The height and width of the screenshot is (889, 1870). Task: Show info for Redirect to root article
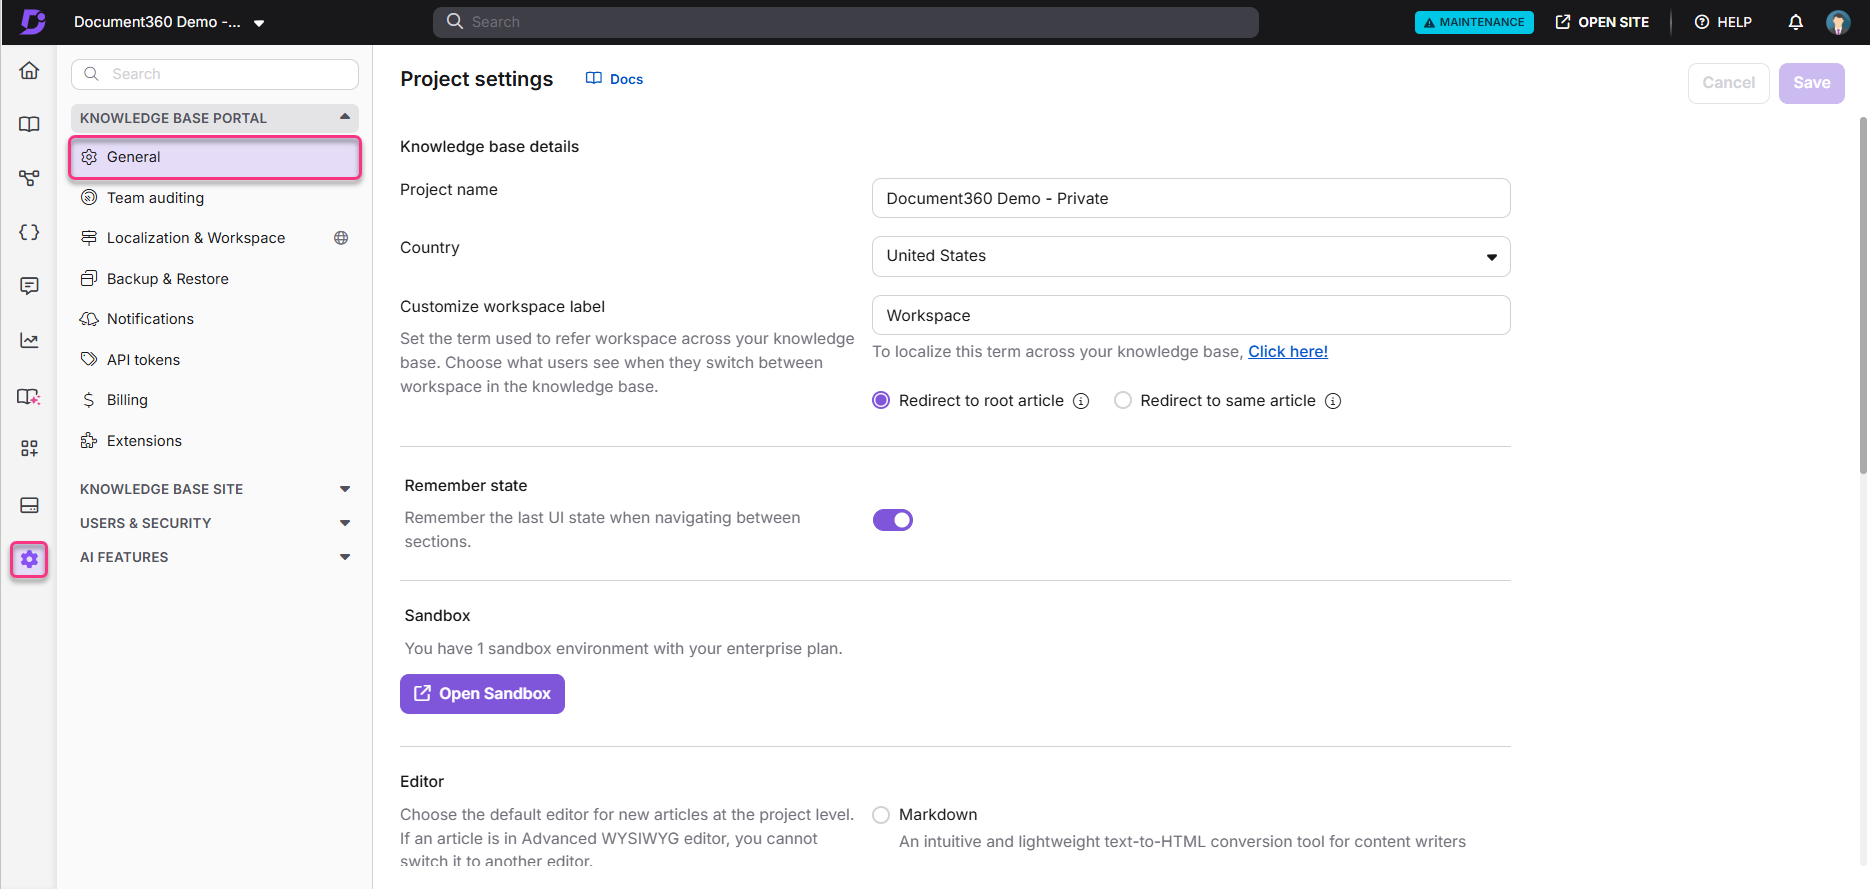point(1081,401)
